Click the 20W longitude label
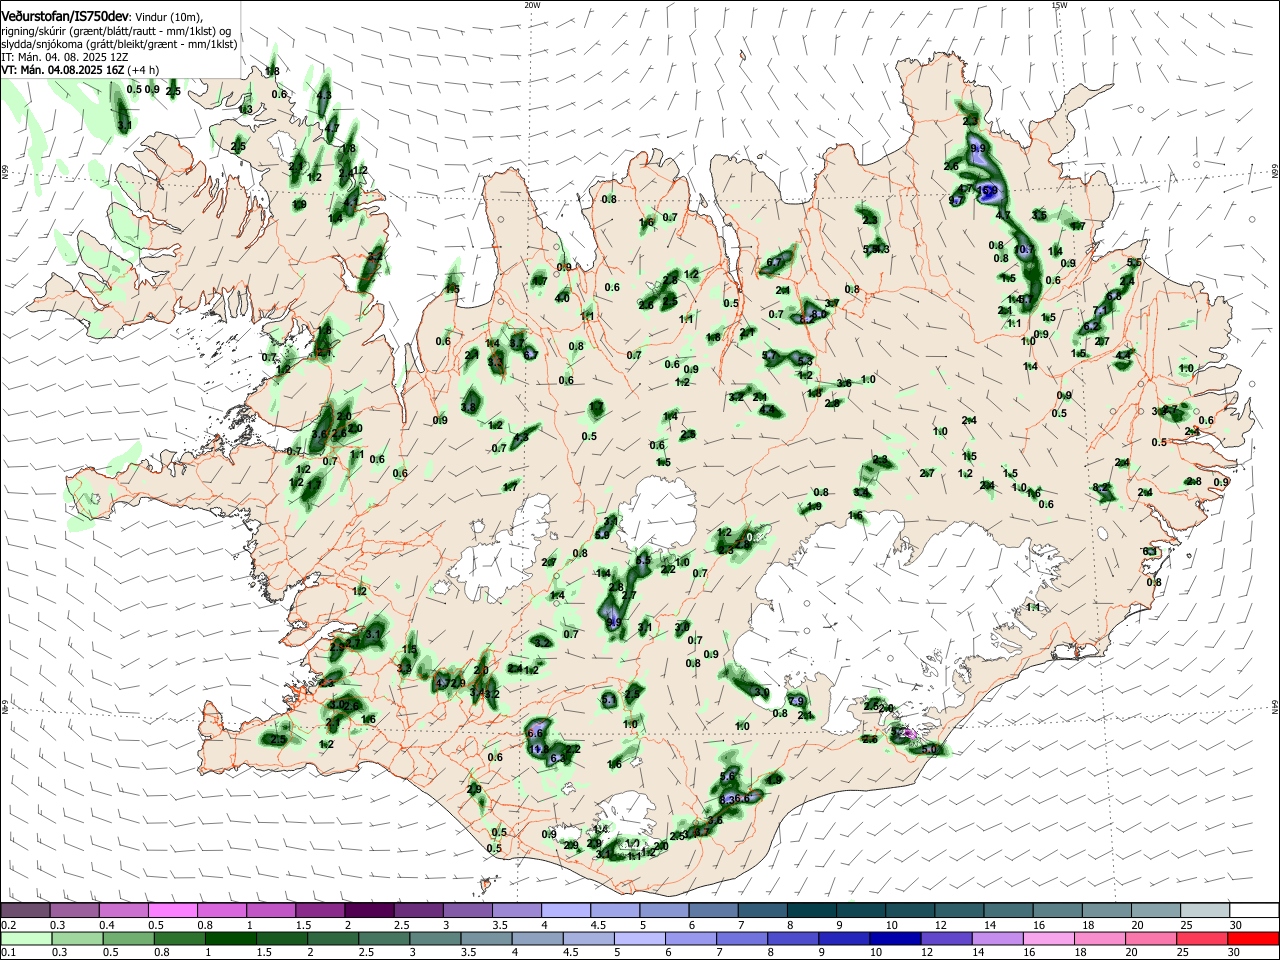The width and height of the screenshot is (1280, 960). pos(532,4)
